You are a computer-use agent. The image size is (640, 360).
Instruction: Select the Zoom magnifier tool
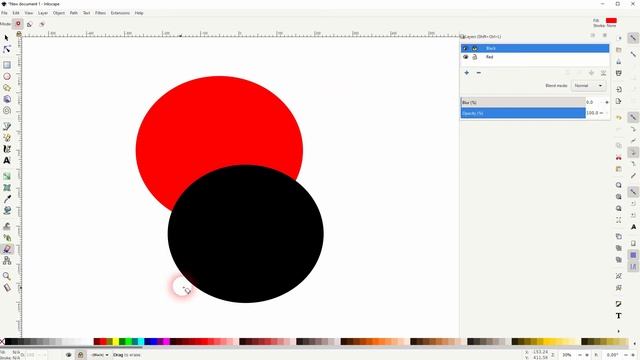(7, 276)
